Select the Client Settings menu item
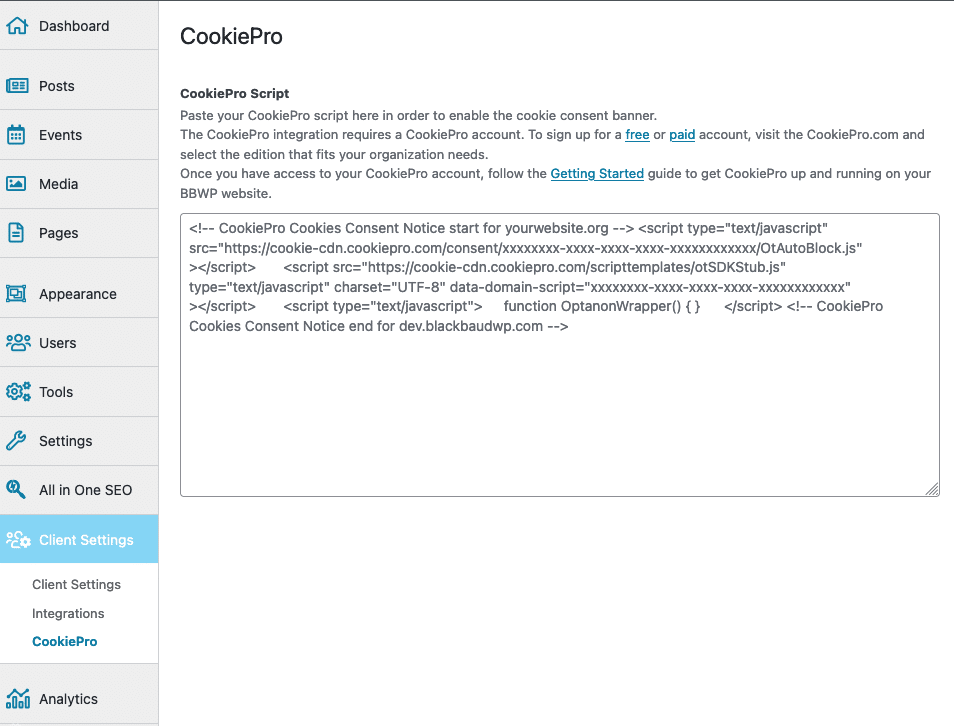 click(79, 539)
